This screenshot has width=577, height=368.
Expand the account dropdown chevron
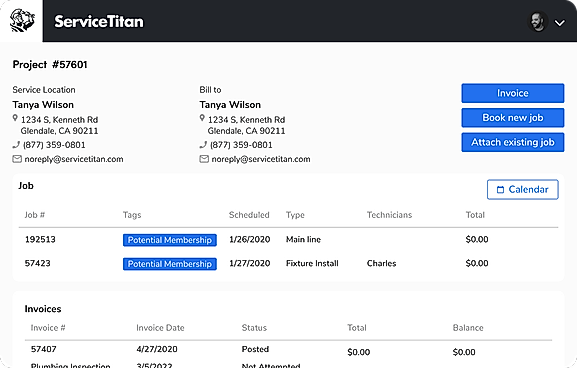(x=560, y=23)
